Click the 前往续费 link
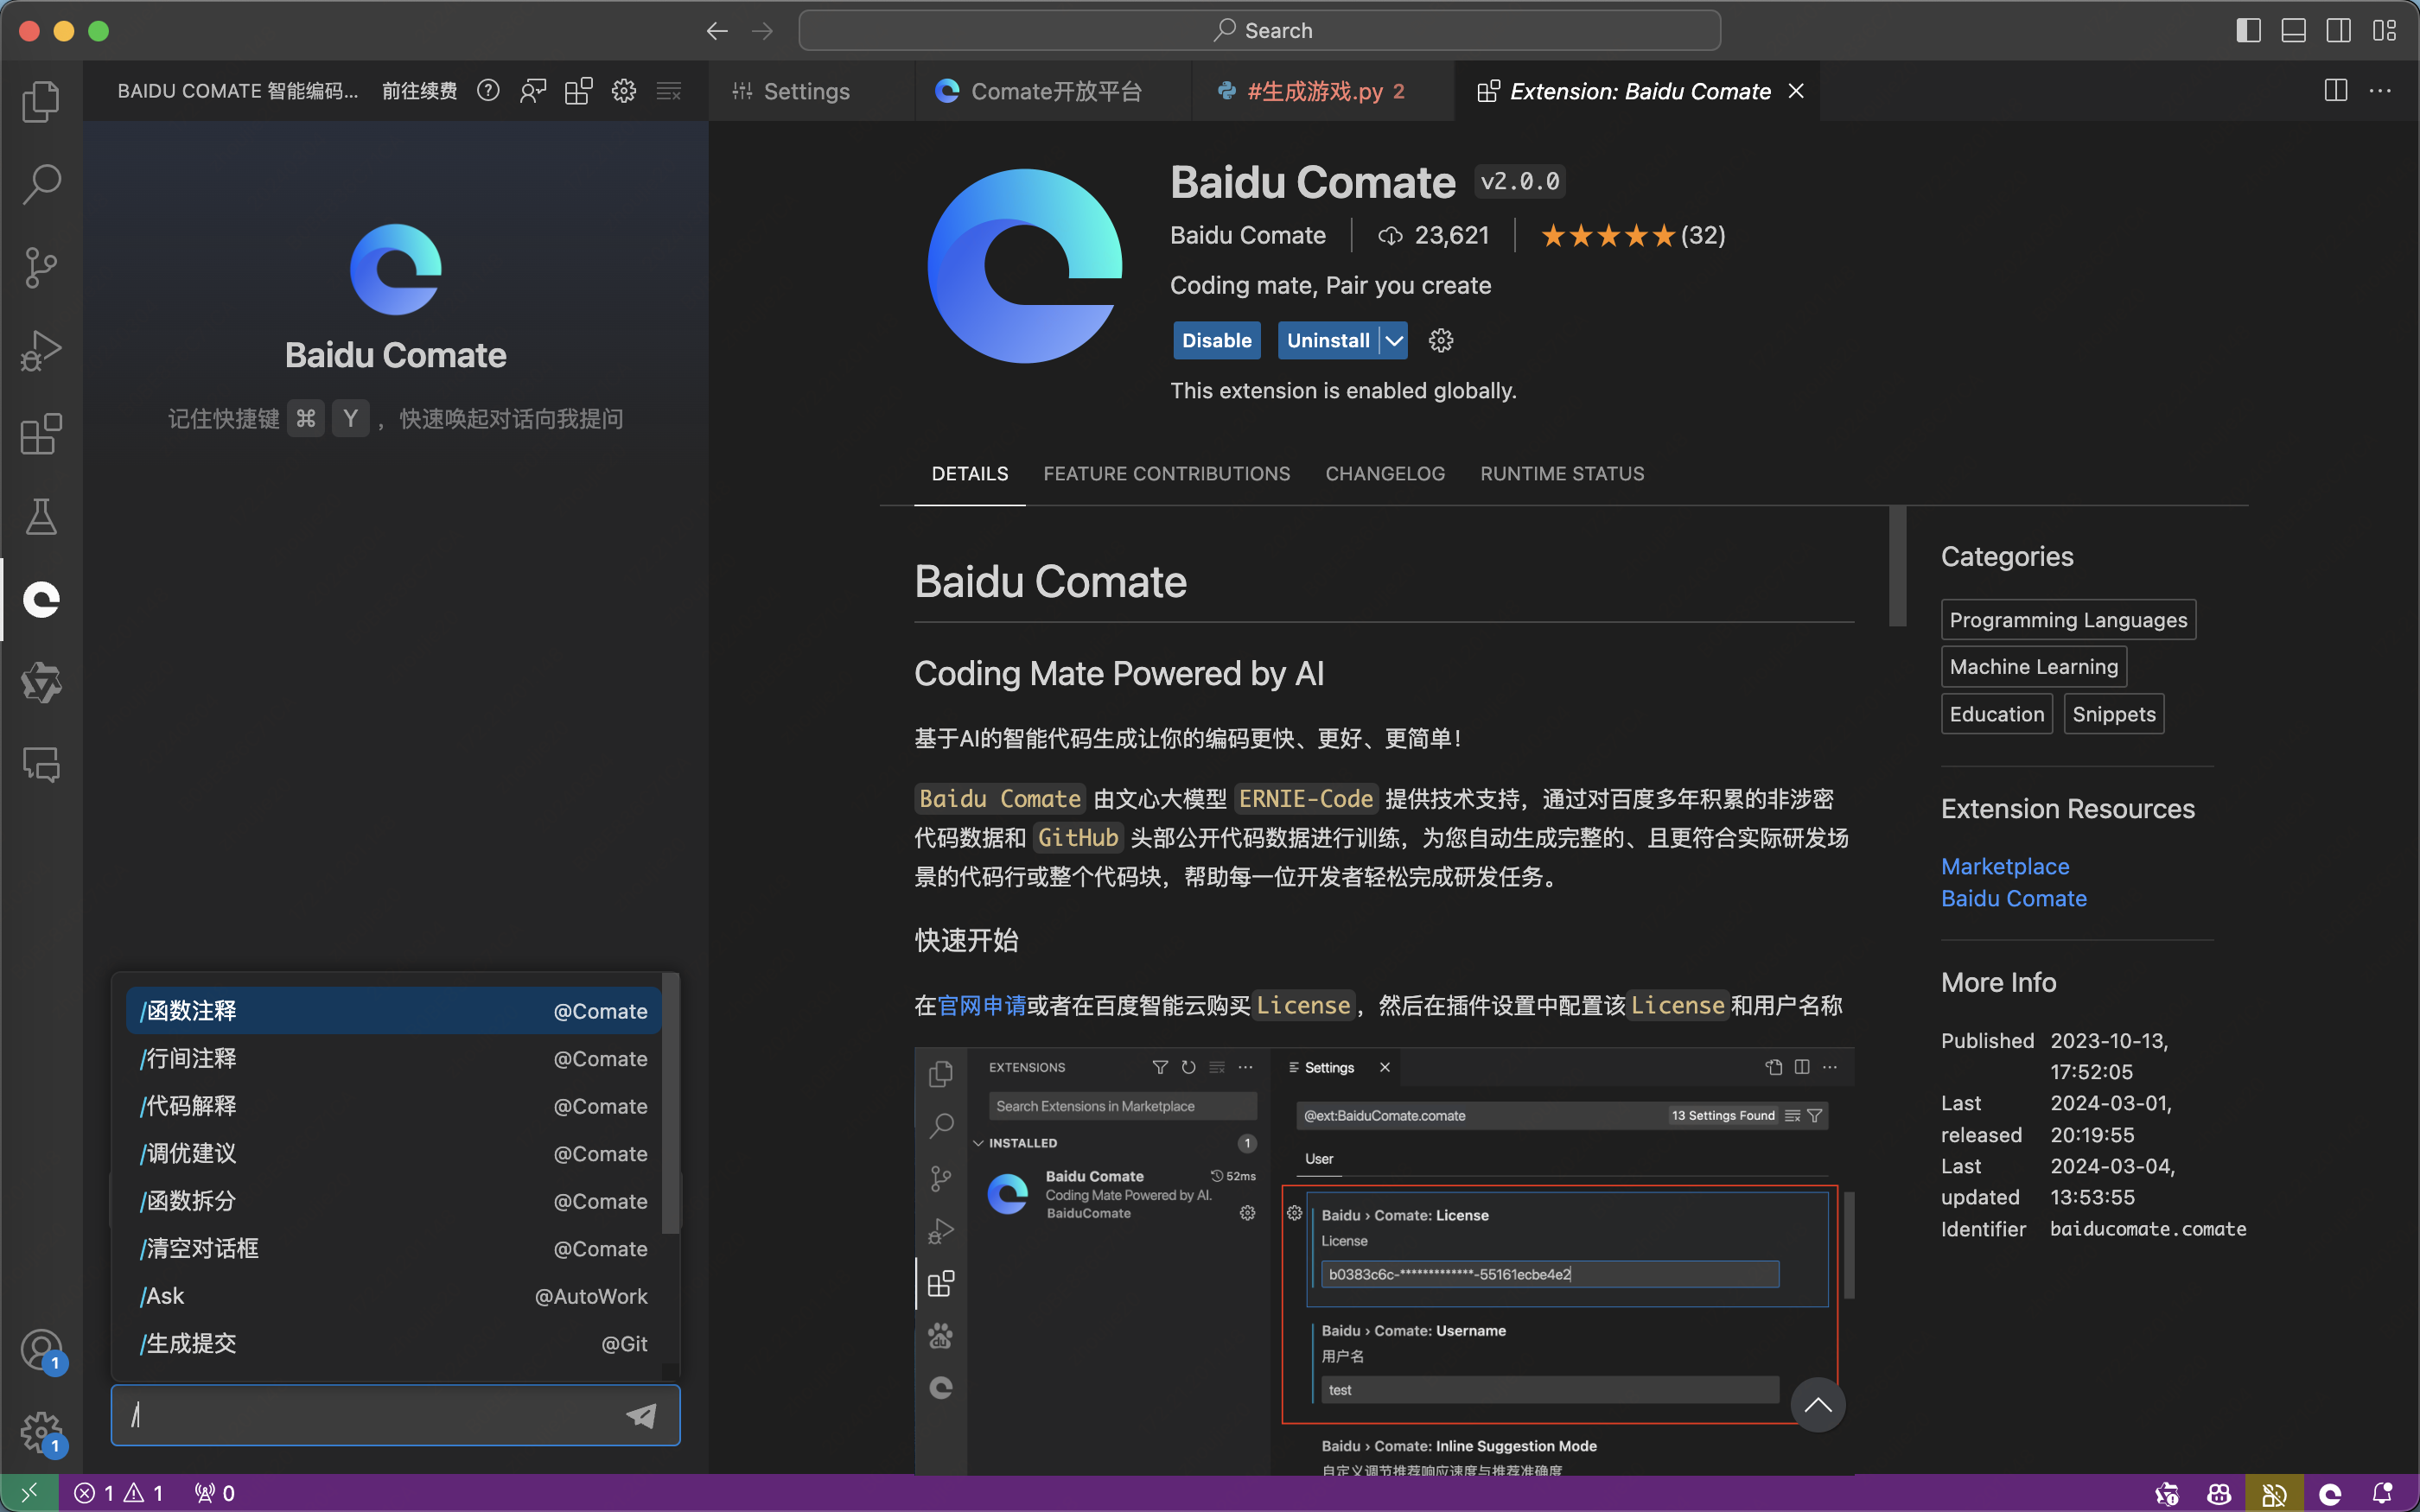Viewport: 2420px width, 1512px height. [x=419, y=91]
